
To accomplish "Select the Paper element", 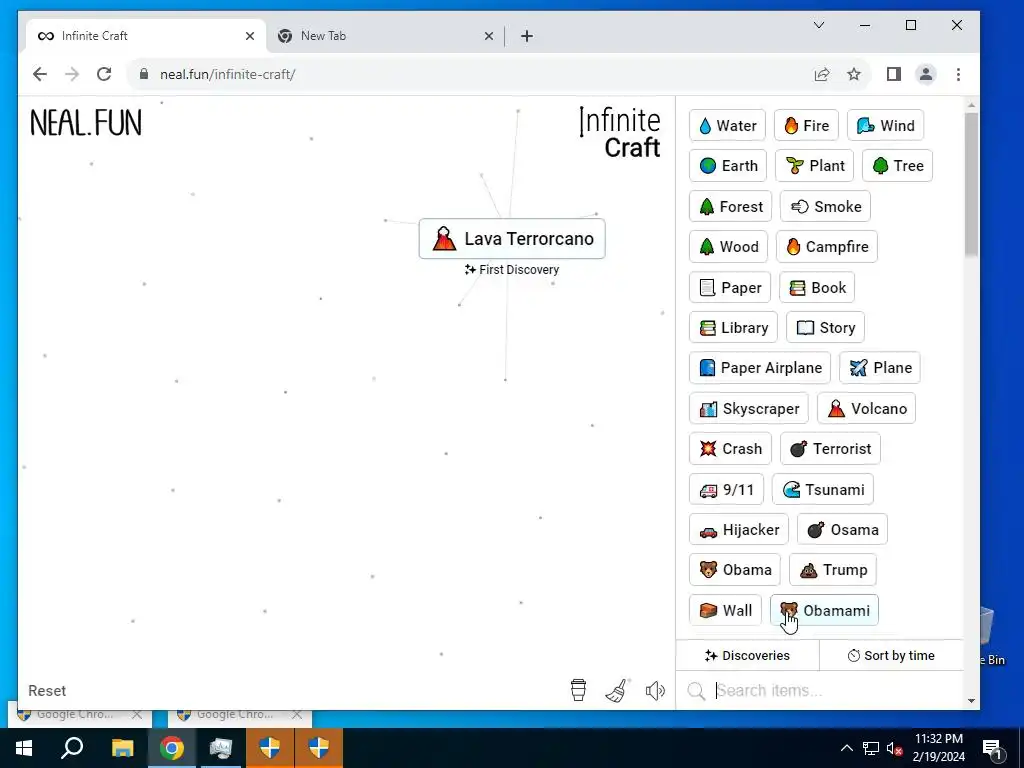I will (730, 287).
